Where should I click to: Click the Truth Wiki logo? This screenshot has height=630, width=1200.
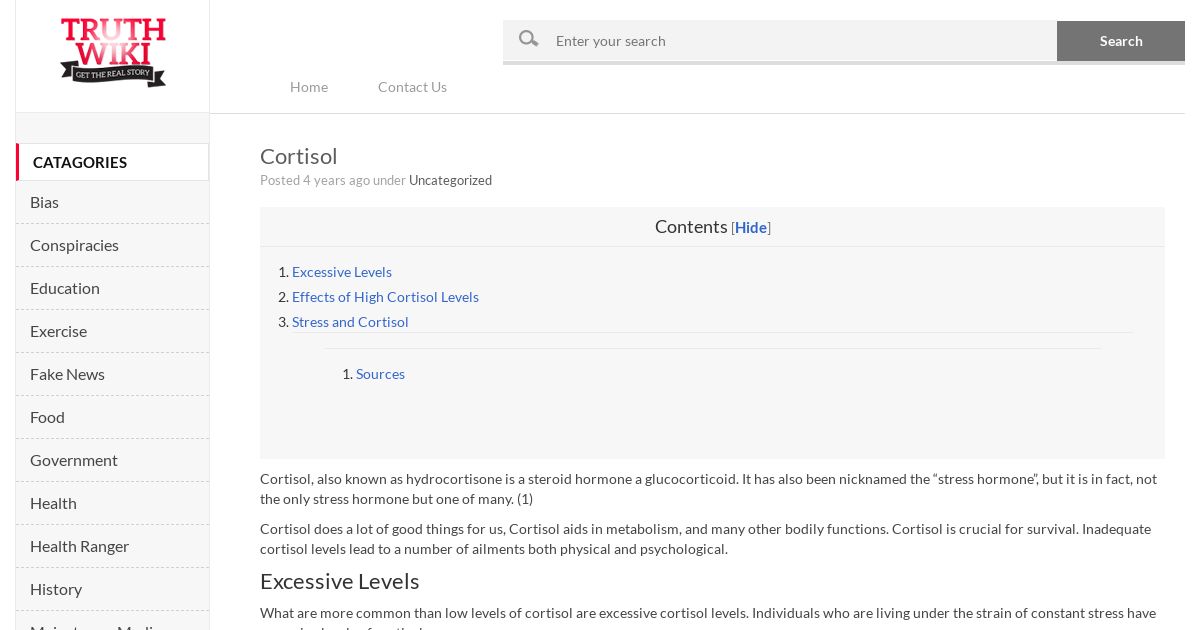[113, 52]
